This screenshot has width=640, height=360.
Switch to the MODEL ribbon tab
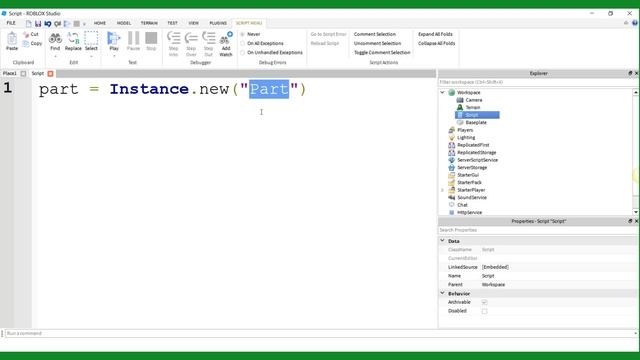tap(124, 23)
